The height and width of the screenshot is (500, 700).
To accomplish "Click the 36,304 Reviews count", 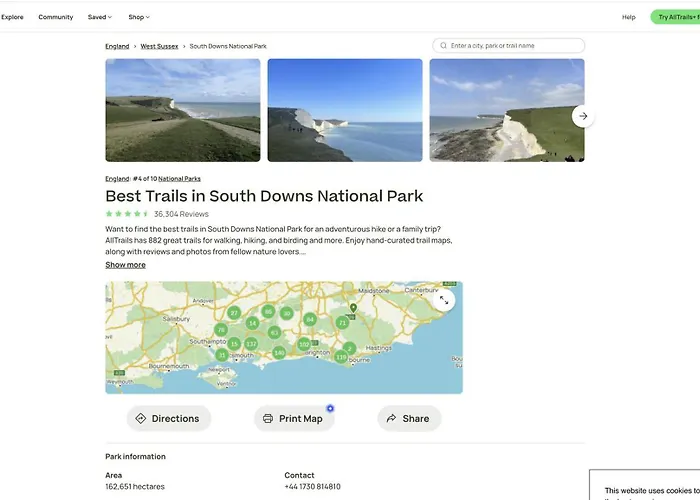I will [x=181, y=214].
